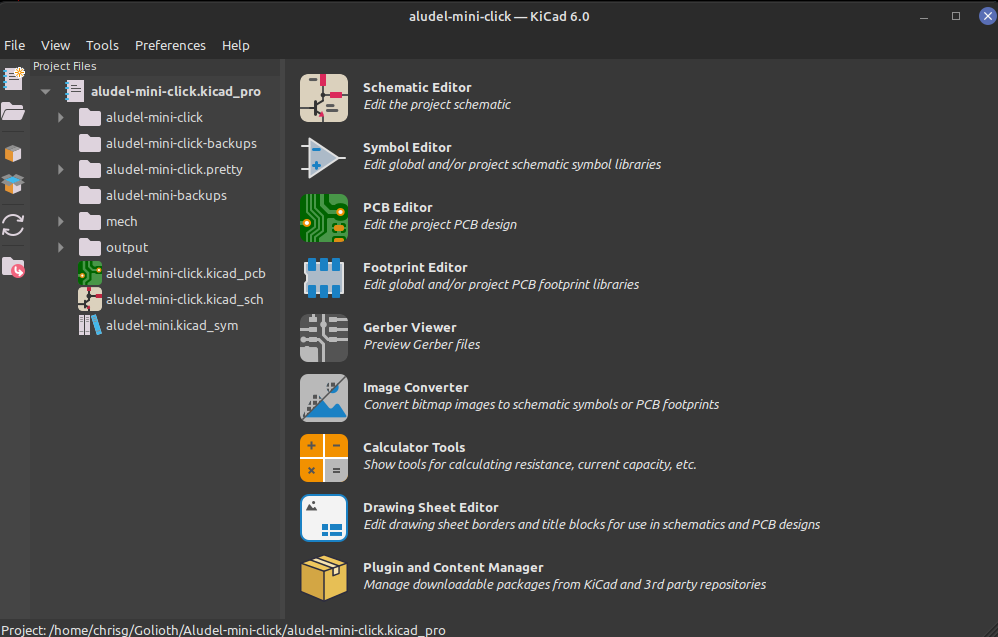Launch the Schematic Editor icon
Viewport: 998px width, 637px height.
pos(324,98)
